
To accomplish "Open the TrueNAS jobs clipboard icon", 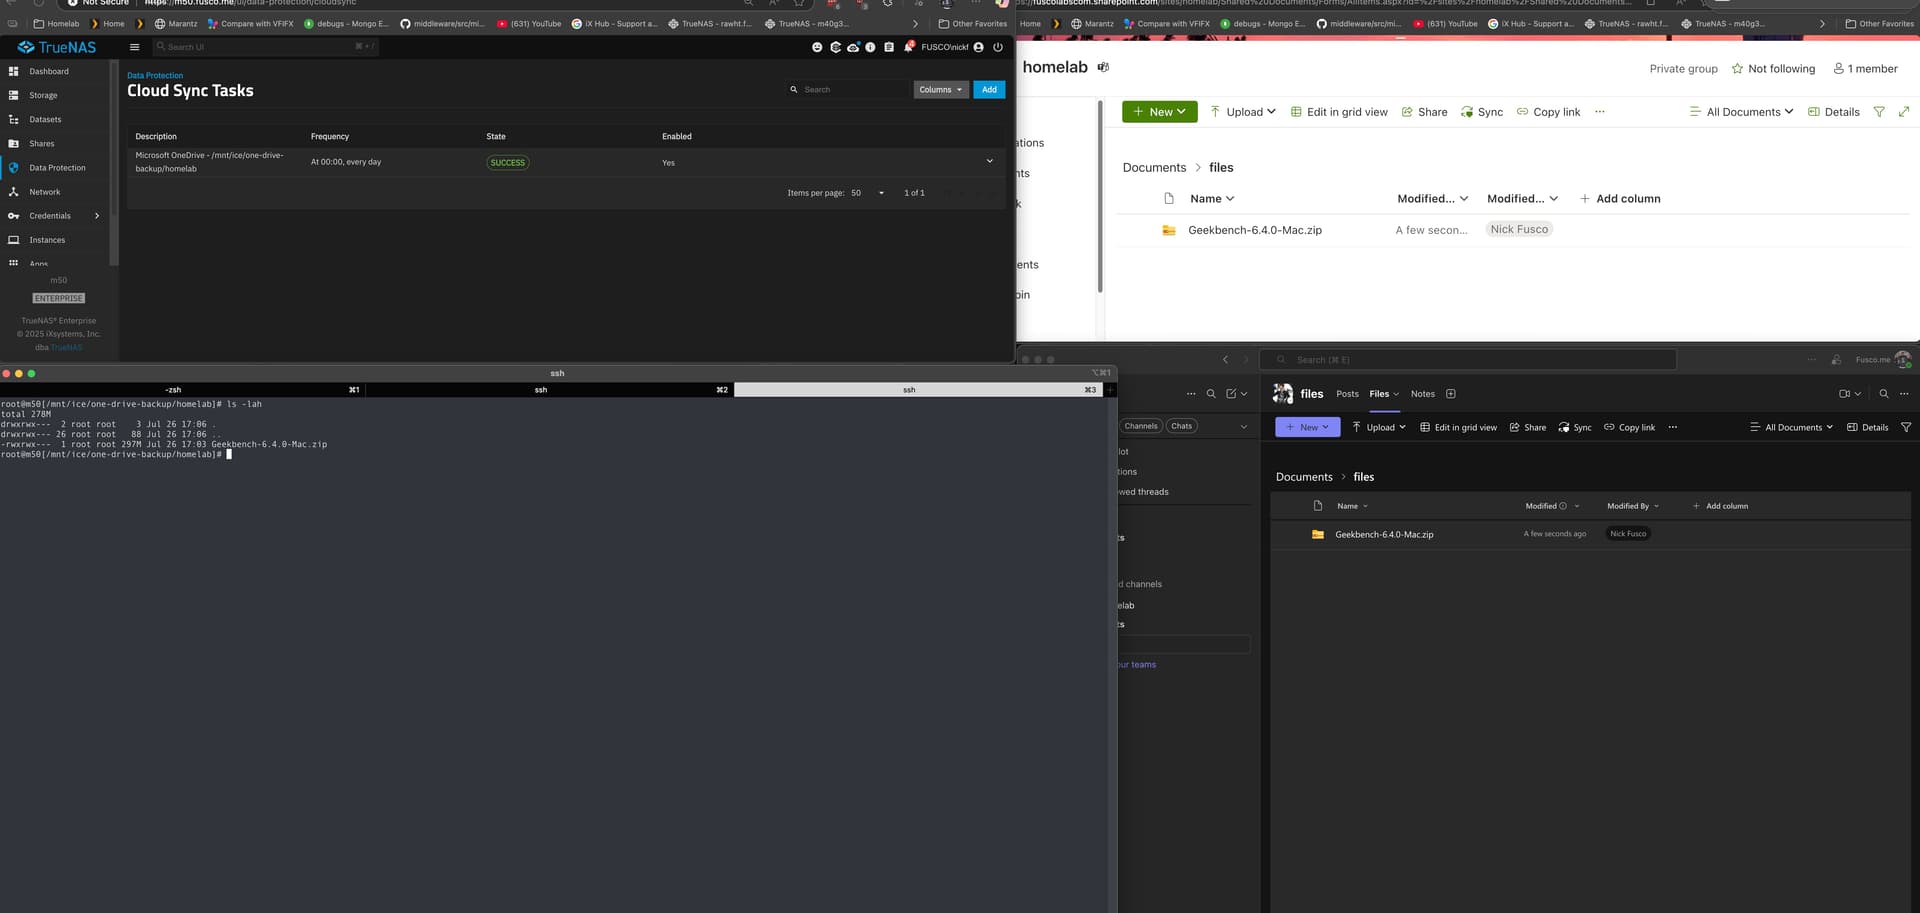I will [889, 47].
